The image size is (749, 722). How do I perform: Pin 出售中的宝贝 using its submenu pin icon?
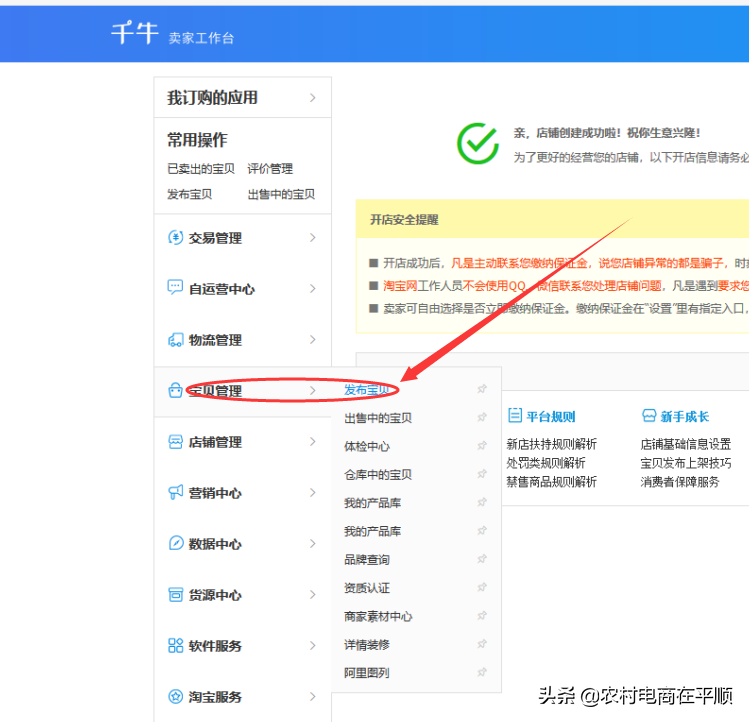pyautogui.click(x=482, y=417)
